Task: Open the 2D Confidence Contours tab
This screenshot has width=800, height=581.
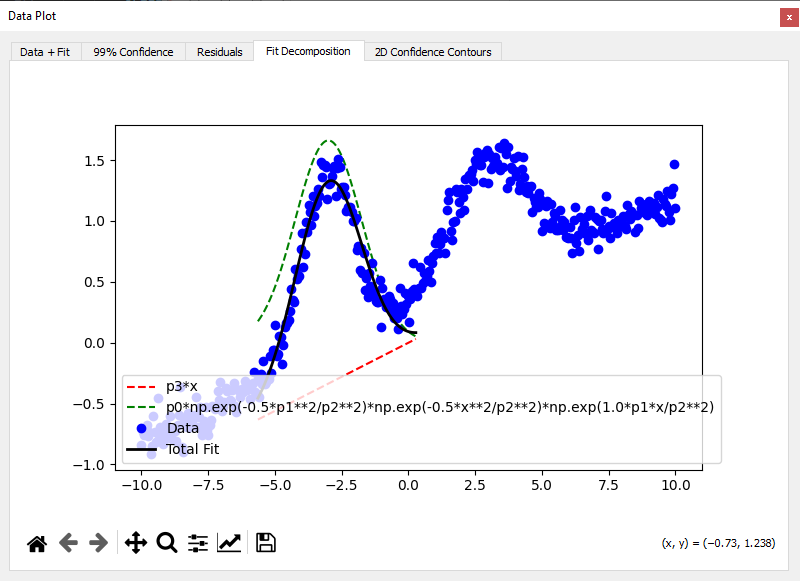Action: [433, 52]
